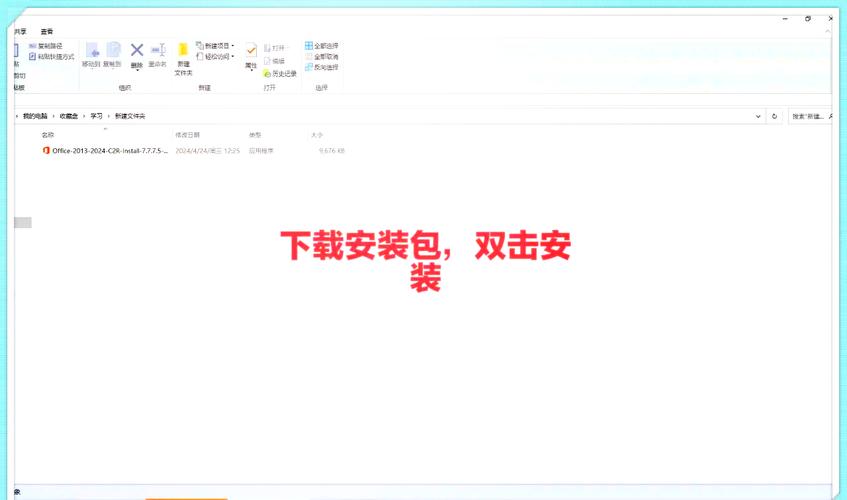Sort by the Date modified (修改日期) column

coord(187,135)
